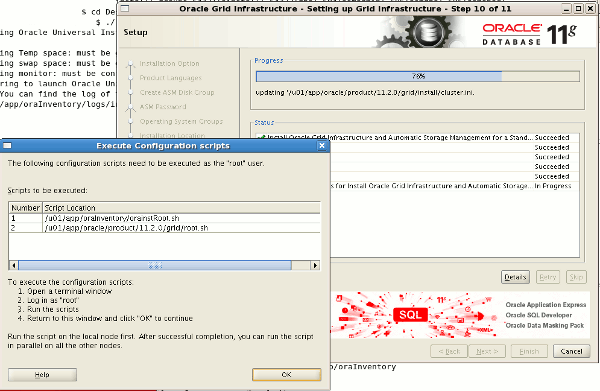Click the Next button in the installer
600x391 pixels.
[x=487, y=351]
